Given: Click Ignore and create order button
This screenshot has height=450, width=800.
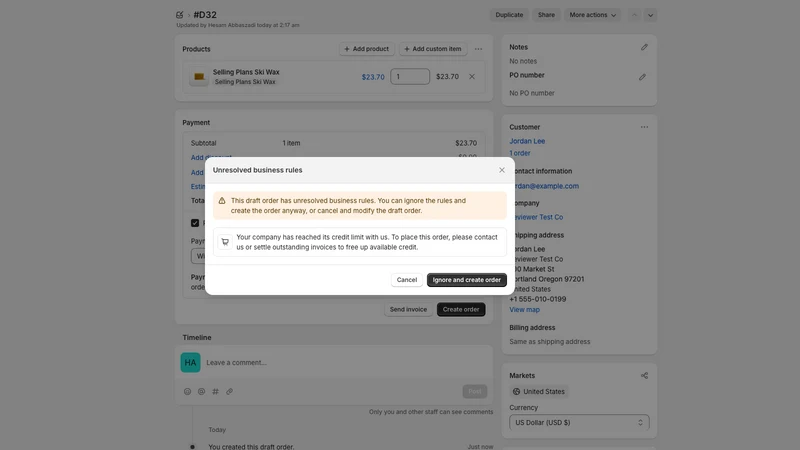Looking at the screenshot, I should coord(466,280).
